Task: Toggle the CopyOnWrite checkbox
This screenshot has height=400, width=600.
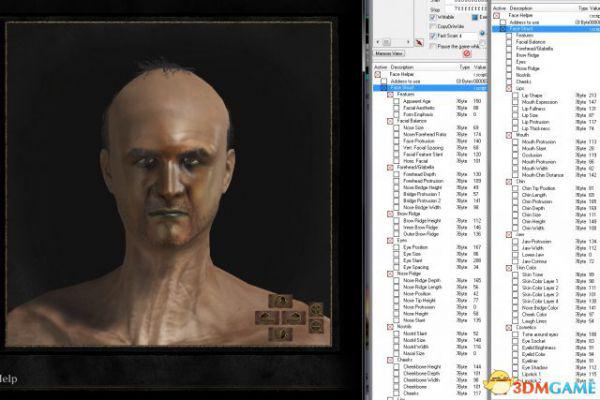Action: pos(433,26)
